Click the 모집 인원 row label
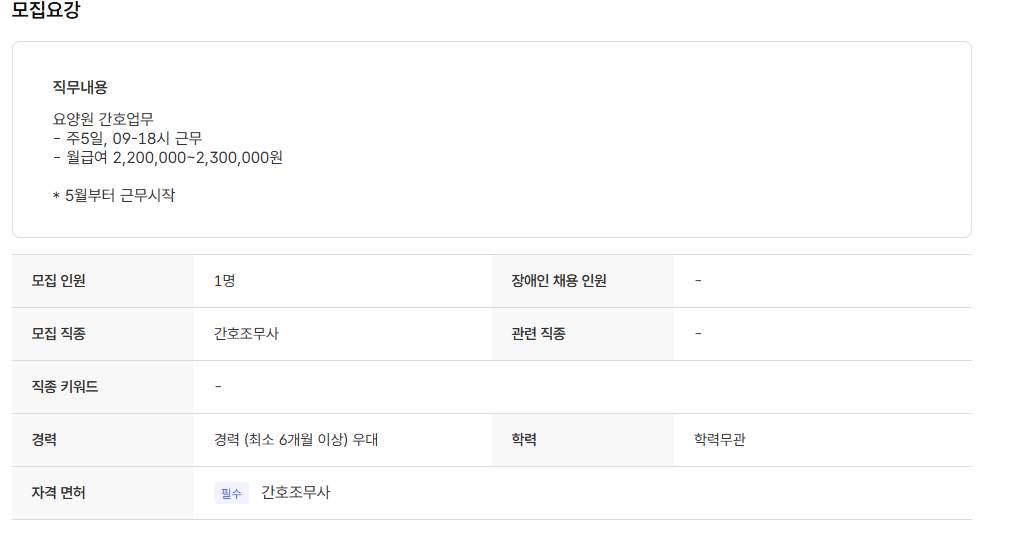The height and width of the screenshot is (541, 1027). [59, 281]
